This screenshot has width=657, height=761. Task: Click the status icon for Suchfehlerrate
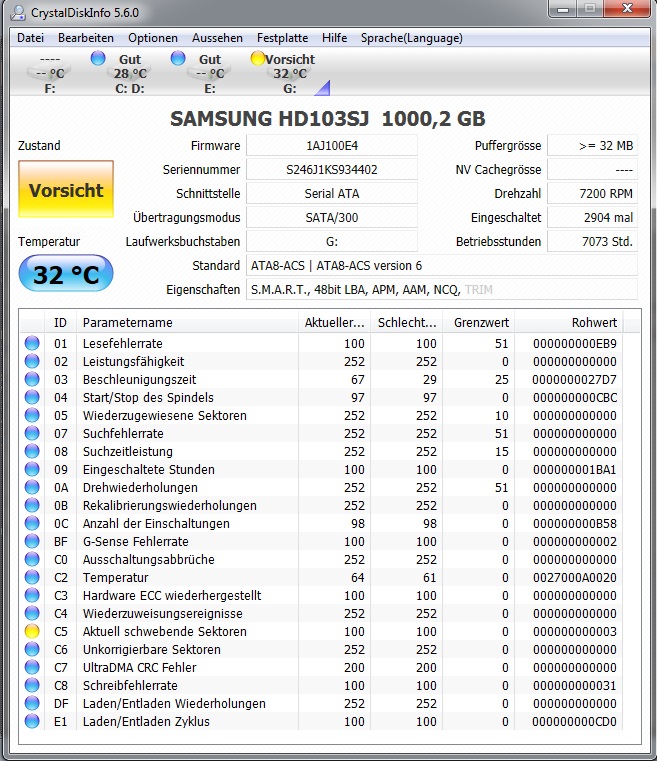32,433
